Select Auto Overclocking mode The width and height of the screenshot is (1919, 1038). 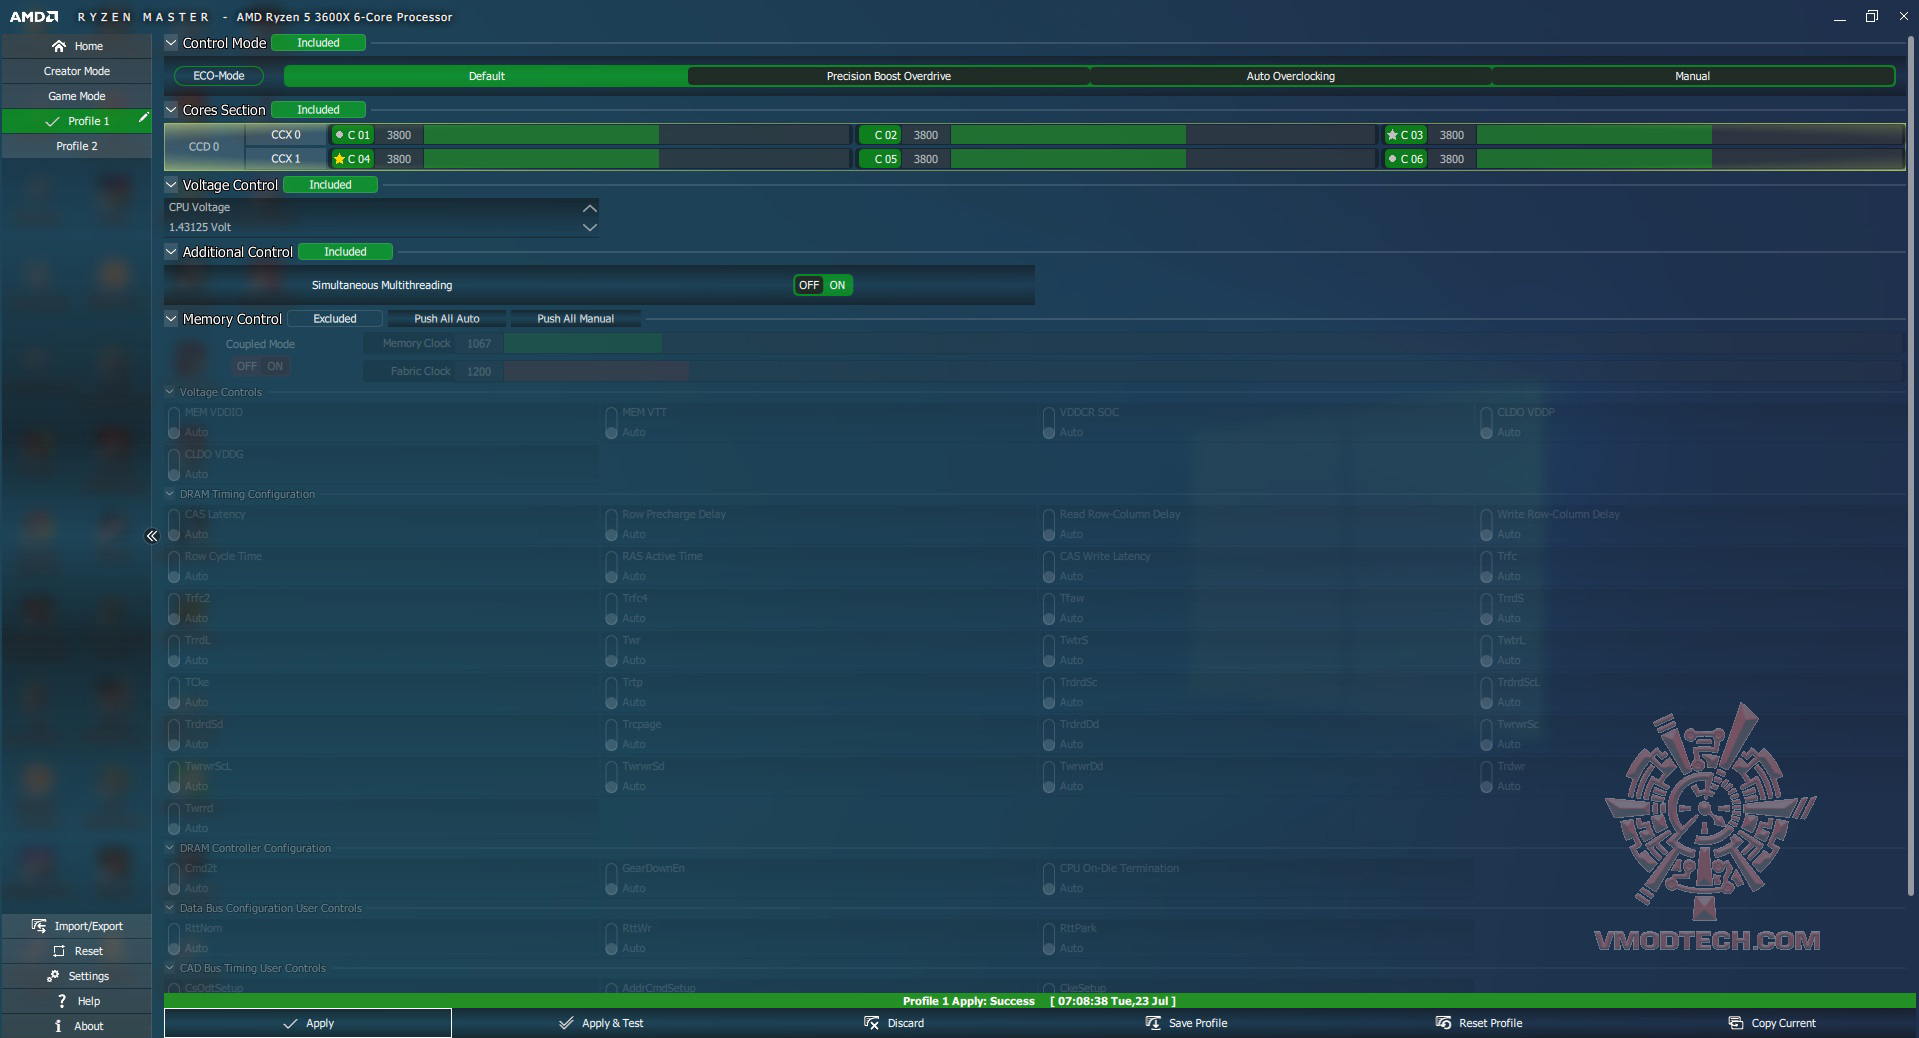click(x=1291, y=76)
